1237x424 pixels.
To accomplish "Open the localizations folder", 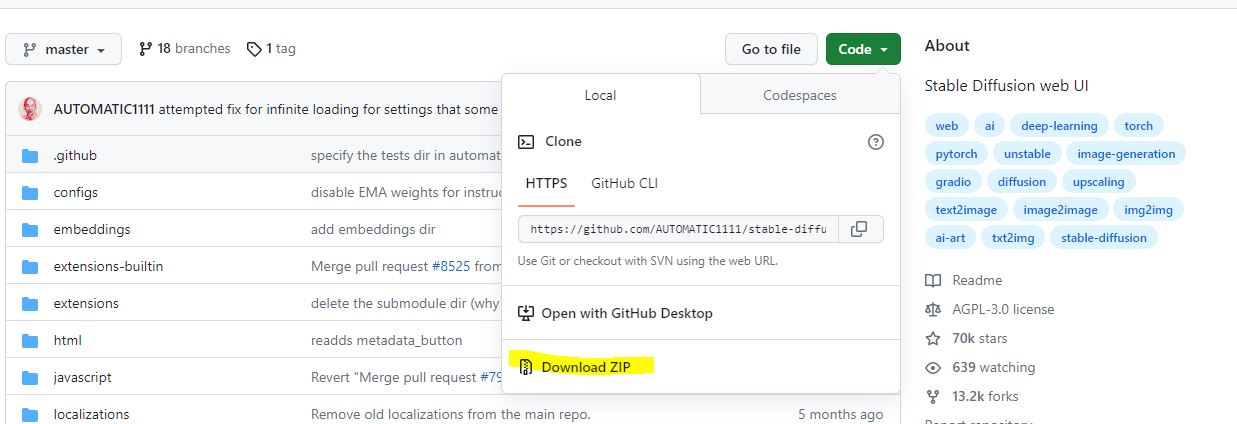I will 91,414.
